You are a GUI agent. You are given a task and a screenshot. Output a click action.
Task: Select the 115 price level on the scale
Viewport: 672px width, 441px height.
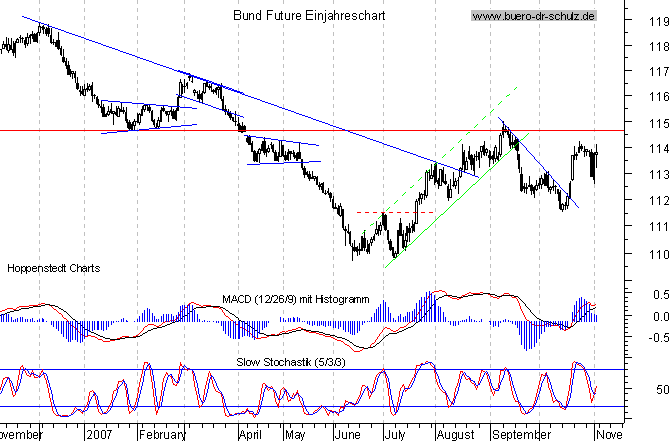coord(657,123)
